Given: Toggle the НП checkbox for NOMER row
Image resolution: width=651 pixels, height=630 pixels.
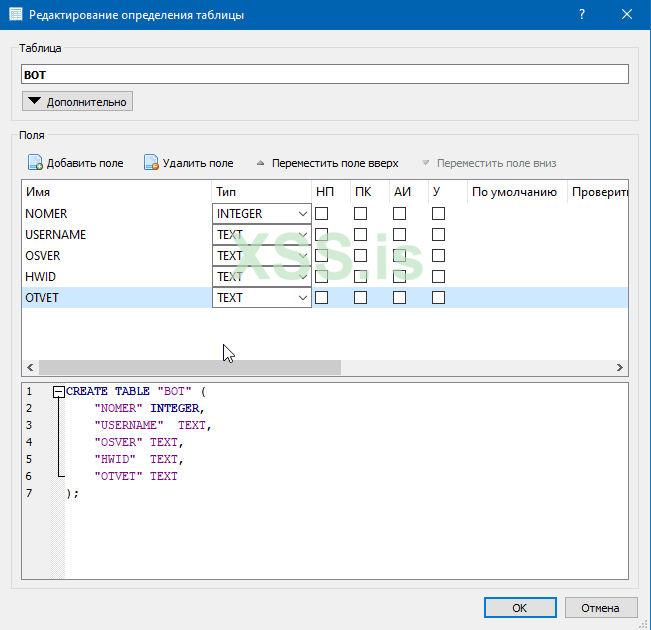Looking at the screenshot, I should [322, 214].
